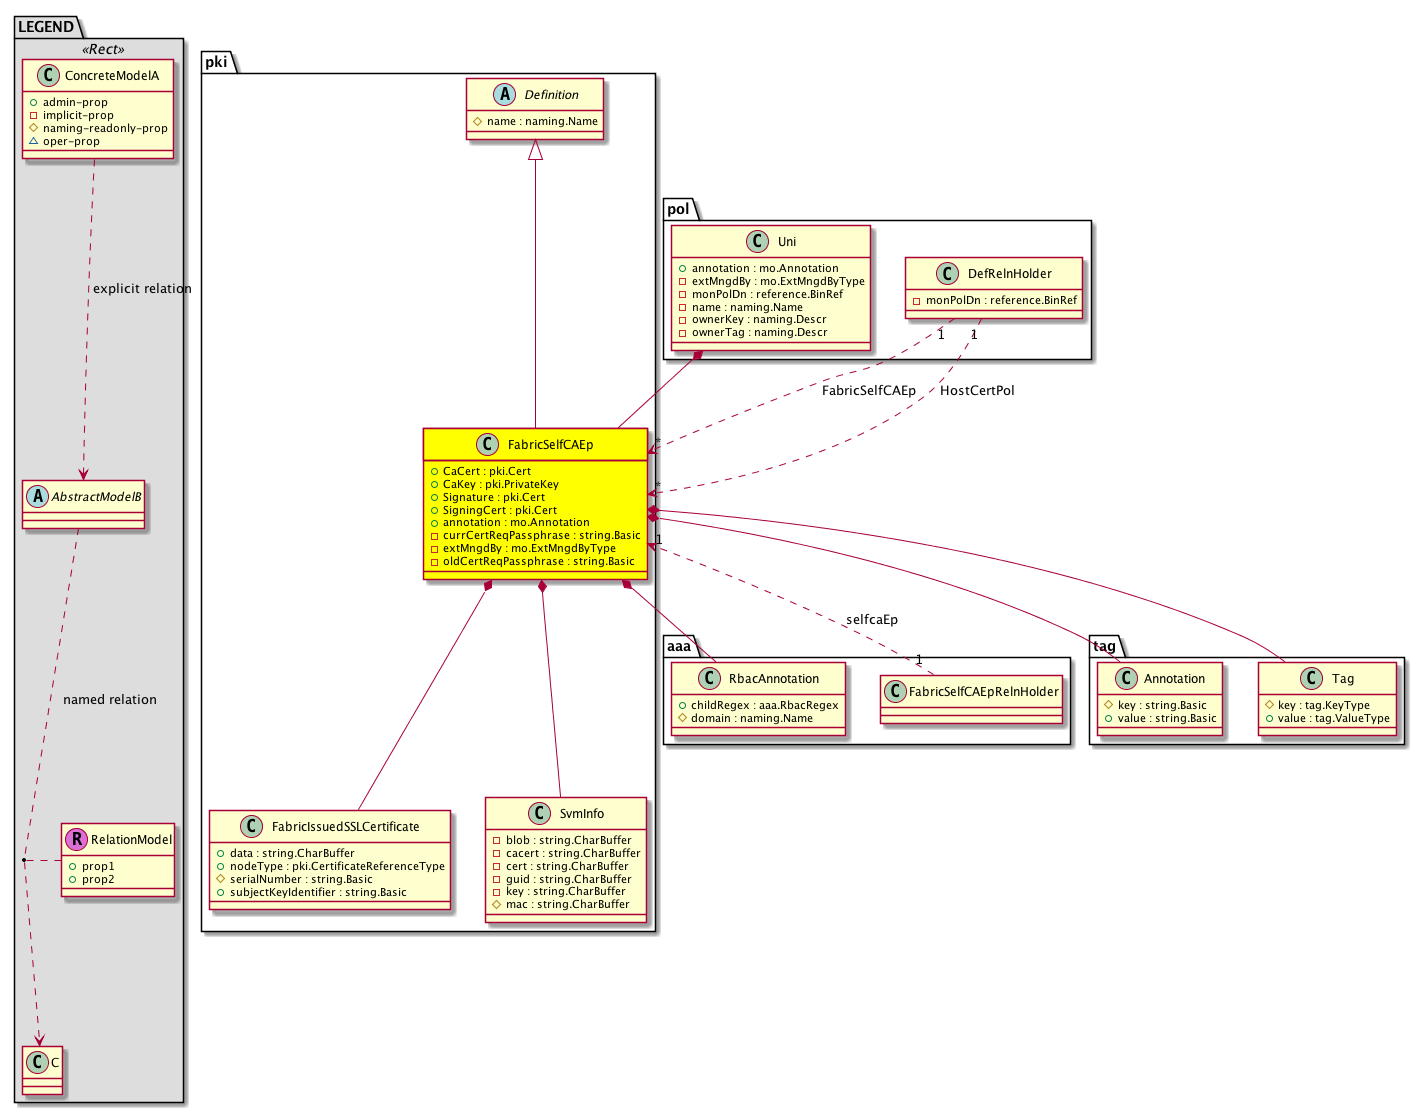Click the R icon of RelationModel
Viewport: 1425px width, 1113px height.
[x=76, y=840]
